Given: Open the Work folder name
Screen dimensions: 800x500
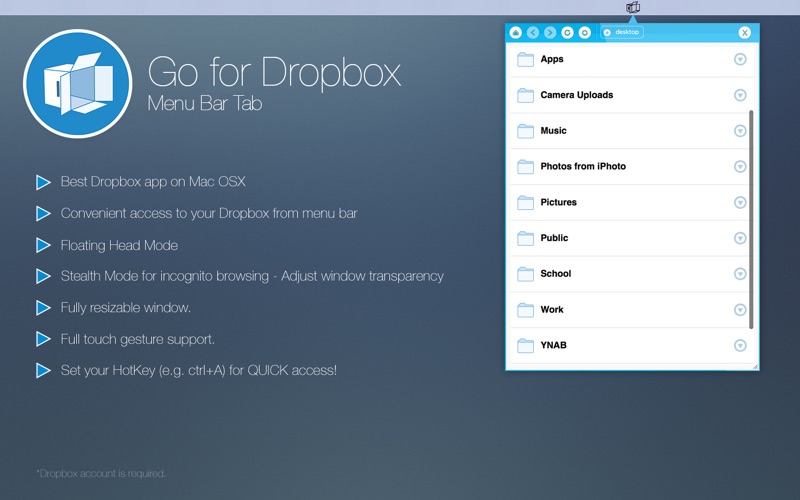Looking at the screenshot, I should [x=552, y=309].
